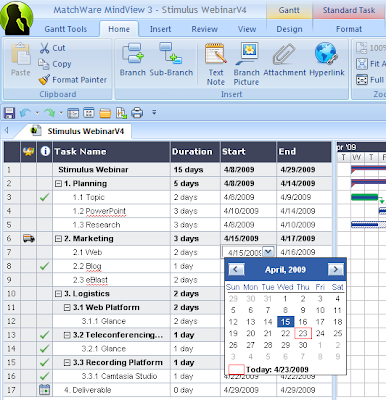Undo the last action

pos(25,113)
